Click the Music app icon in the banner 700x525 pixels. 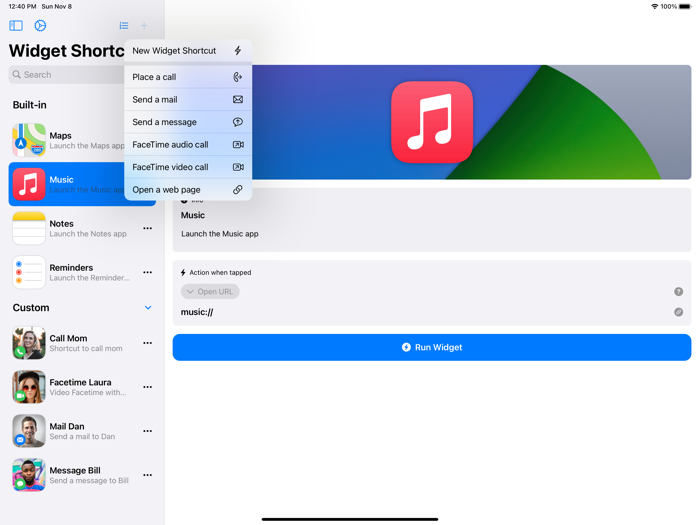click(x=432, y=122)
